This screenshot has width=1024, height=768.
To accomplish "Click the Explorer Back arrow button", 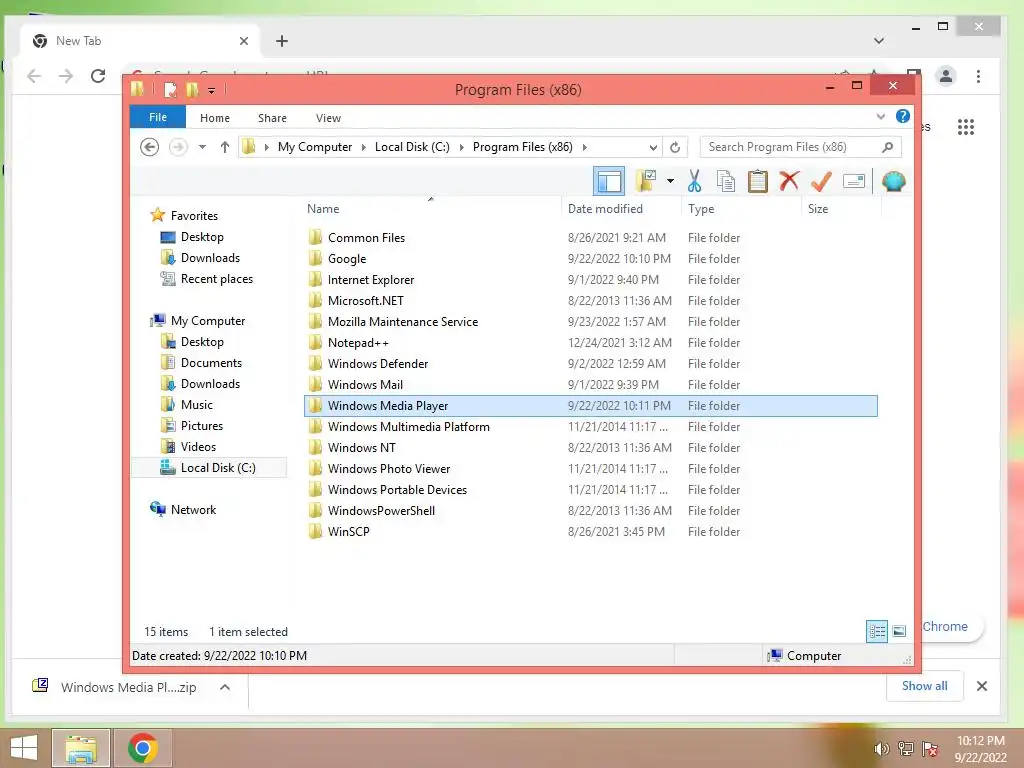I will click(x=150, y=147).
